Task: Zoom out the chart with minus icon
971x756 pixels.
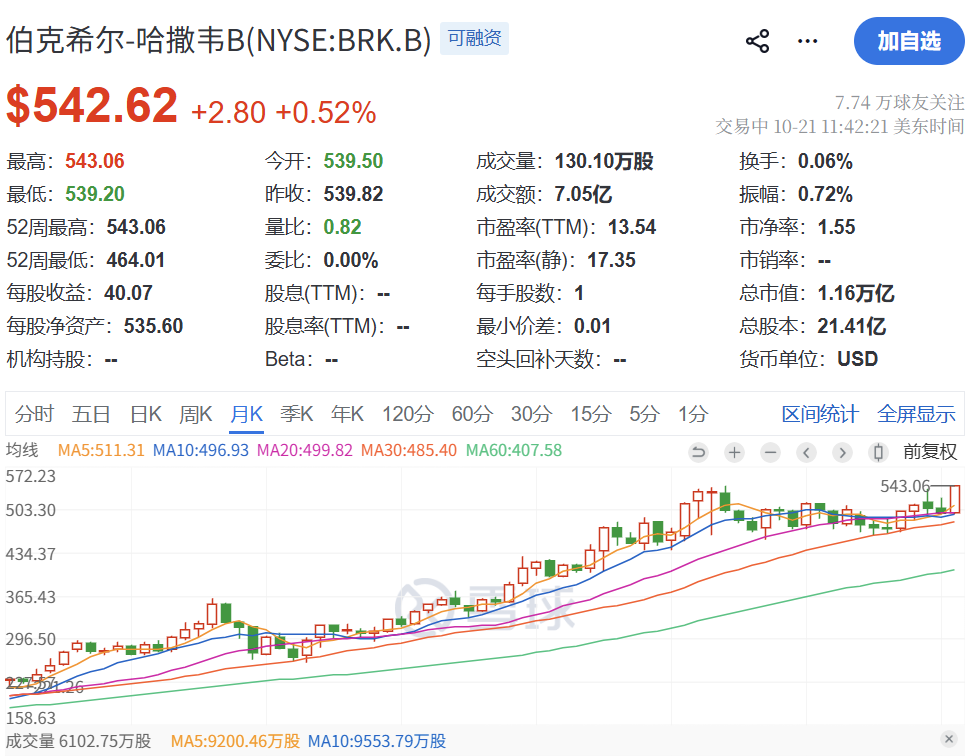Action: click(x=770, y=453)
